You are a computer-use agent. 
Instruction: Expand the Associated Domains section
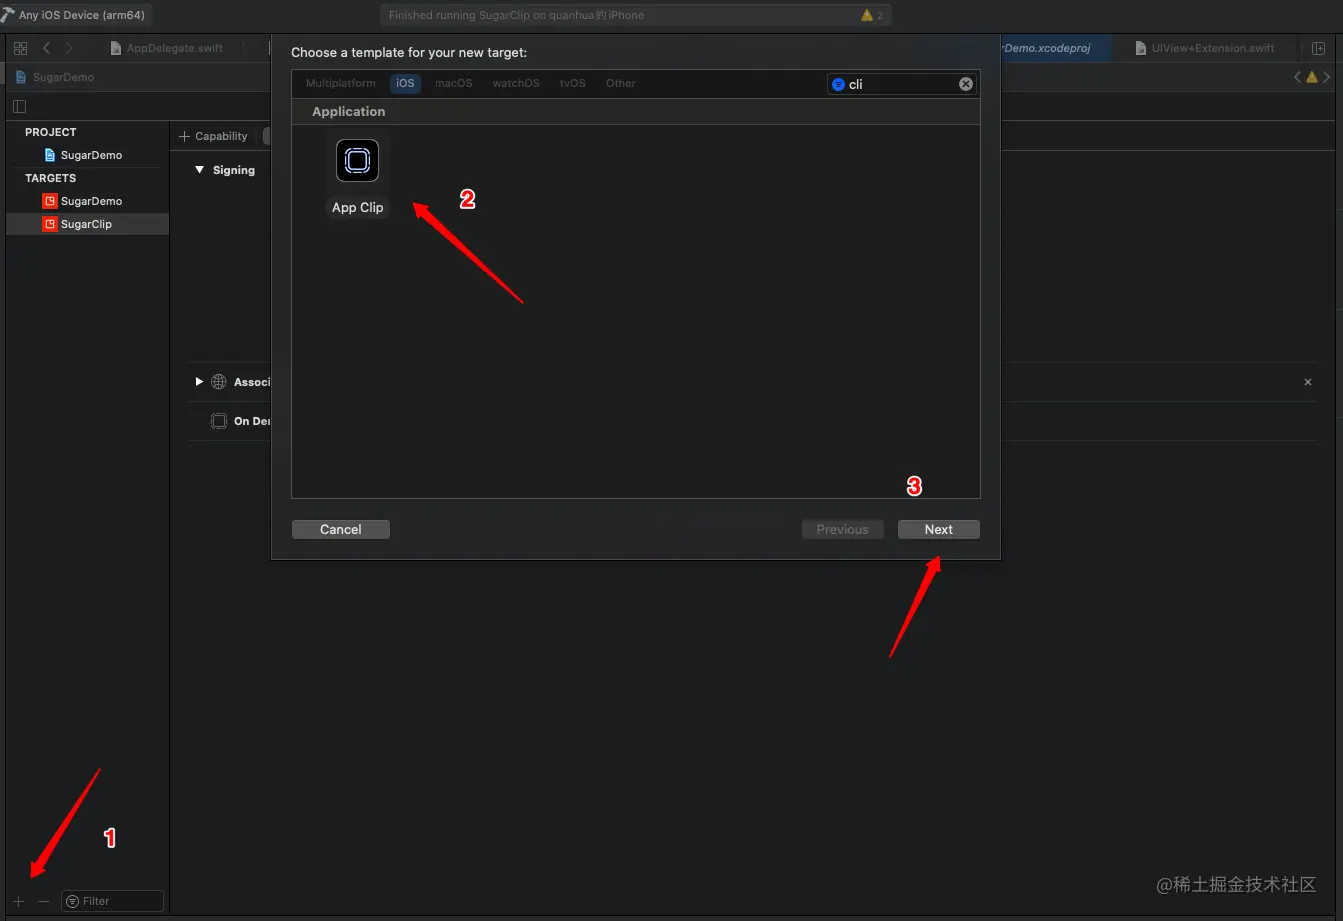click(199, 382)
